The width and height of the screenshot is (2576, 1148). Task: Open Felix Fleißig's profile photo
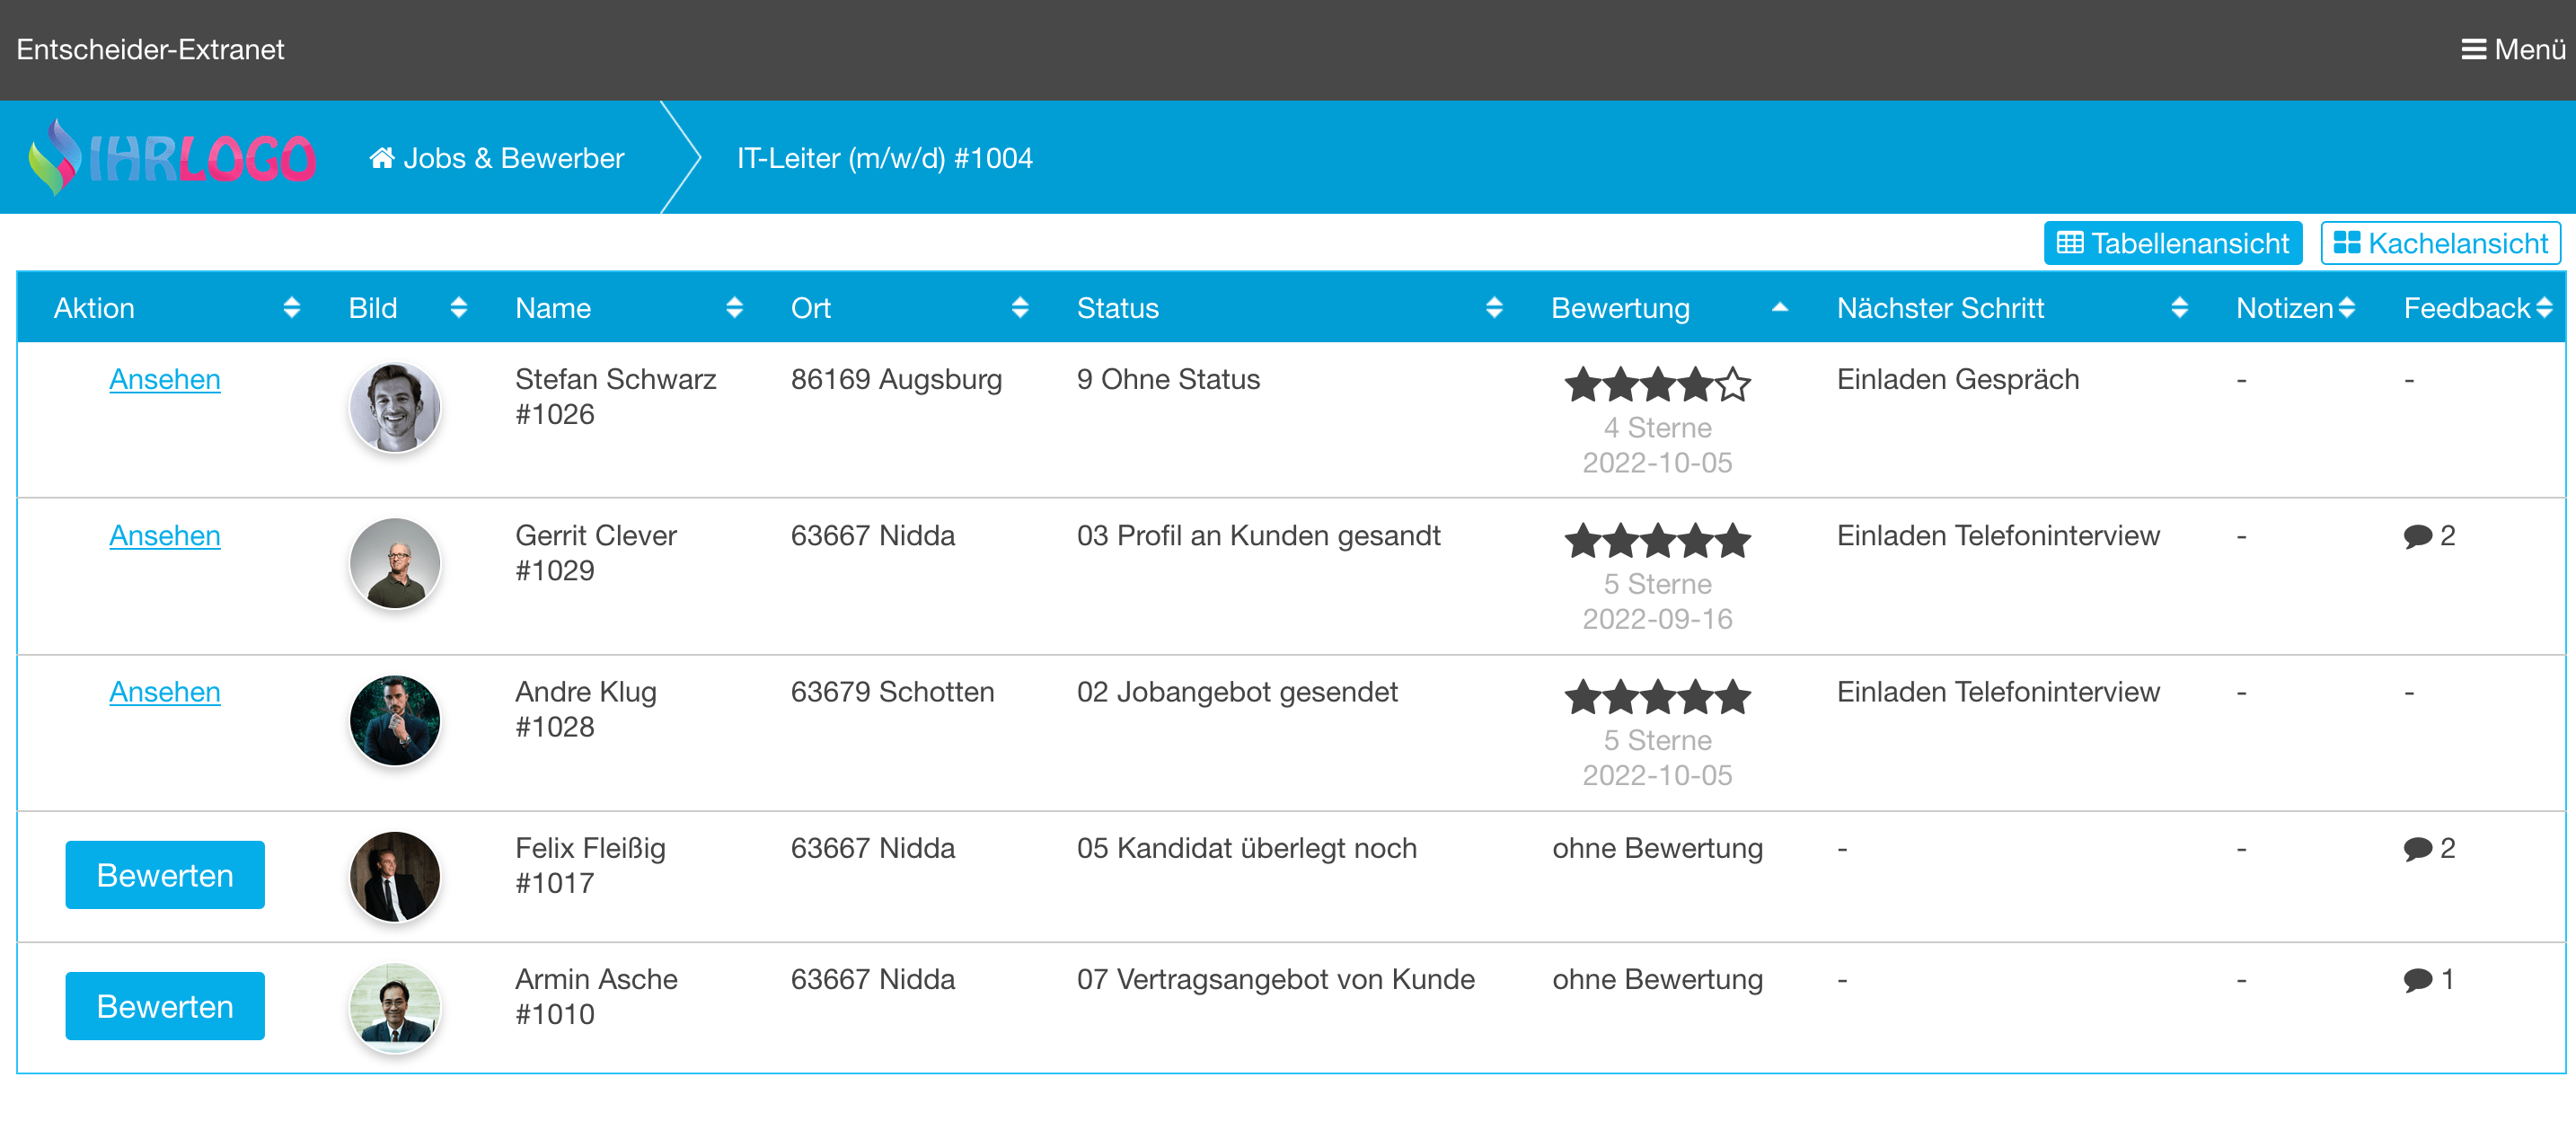[395, 876]
